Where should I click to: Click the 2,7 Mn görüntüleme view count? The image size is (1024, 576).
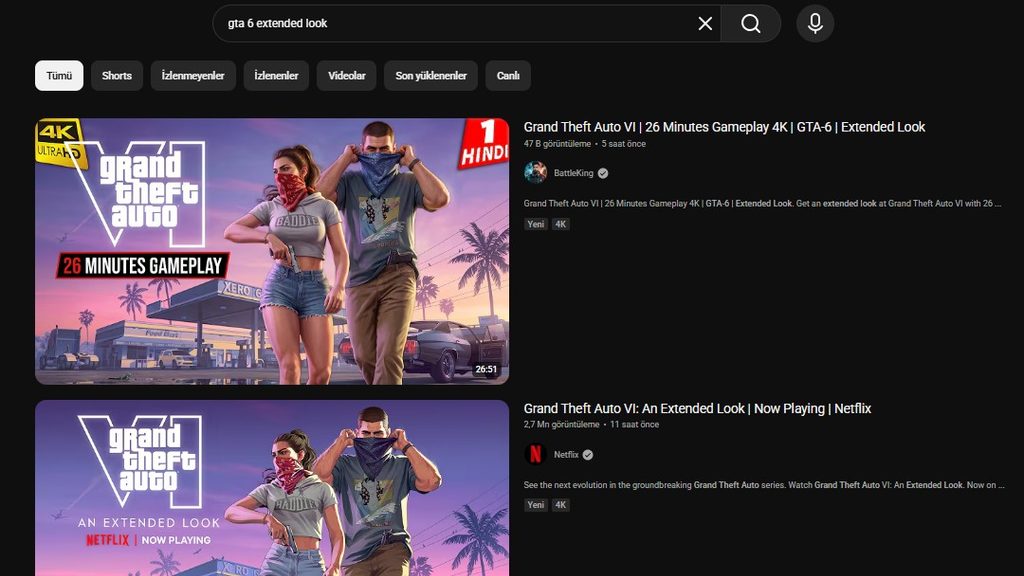[x=562, y=424]
